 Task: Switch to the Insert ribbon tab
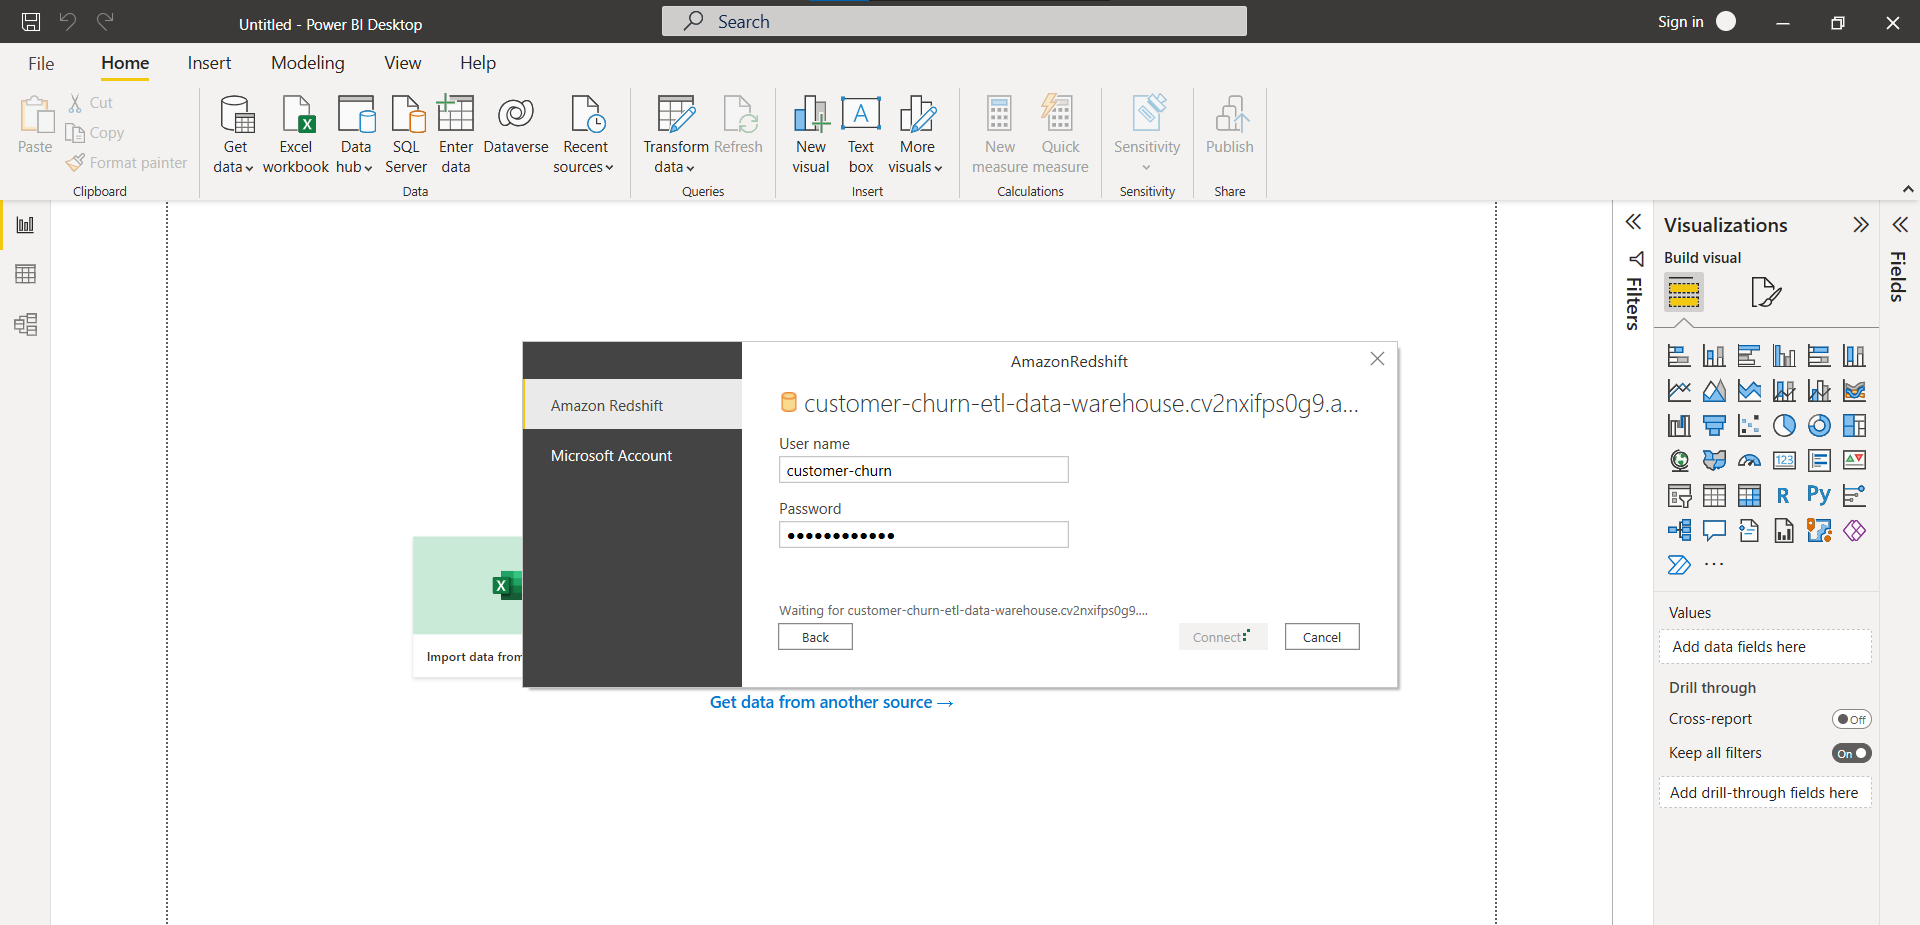click(209, 63)
